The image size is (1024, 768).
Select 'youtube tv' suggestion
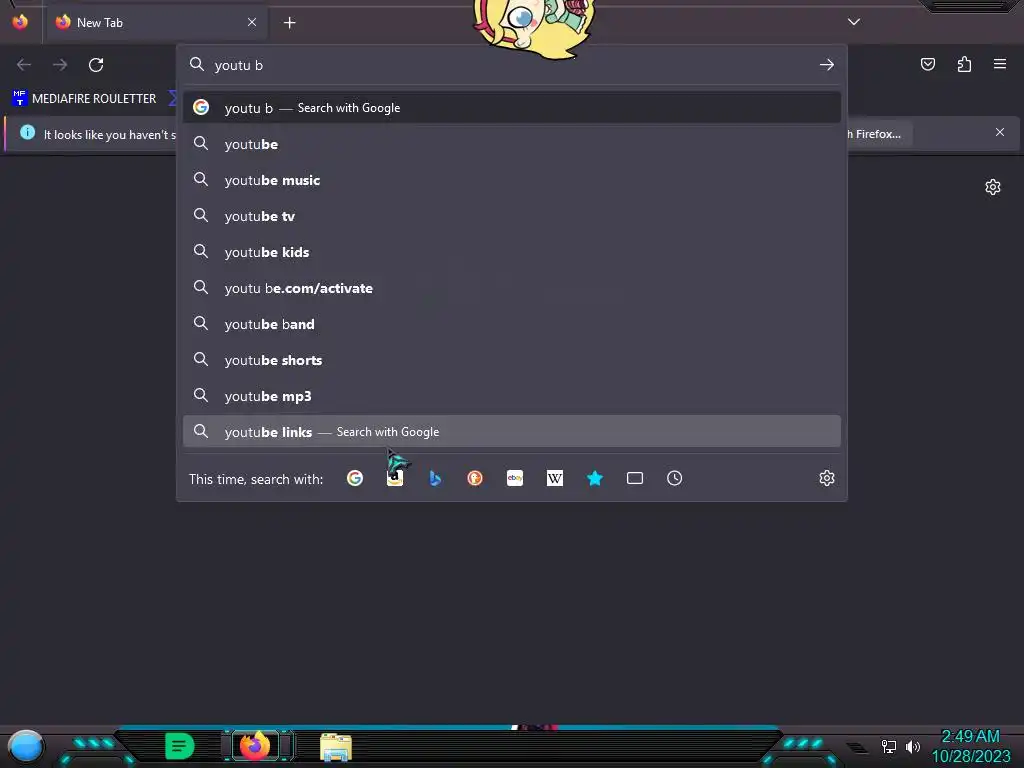[511, 216]
